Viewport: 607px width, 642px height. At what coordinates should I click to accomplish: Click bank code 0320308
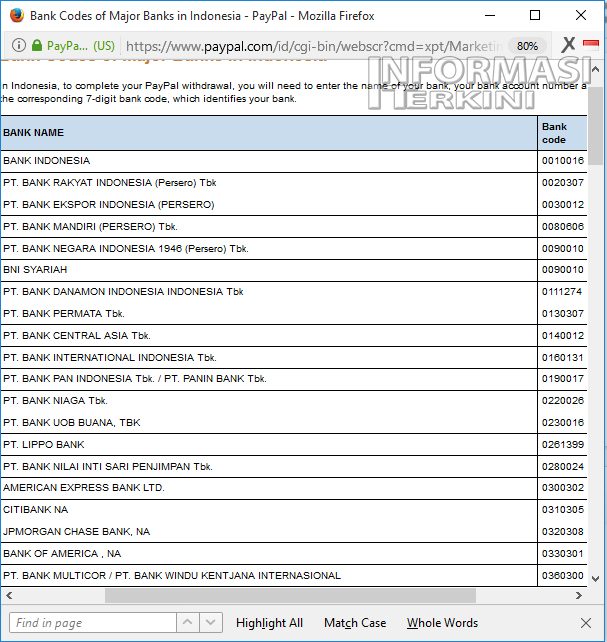point(563,532)
